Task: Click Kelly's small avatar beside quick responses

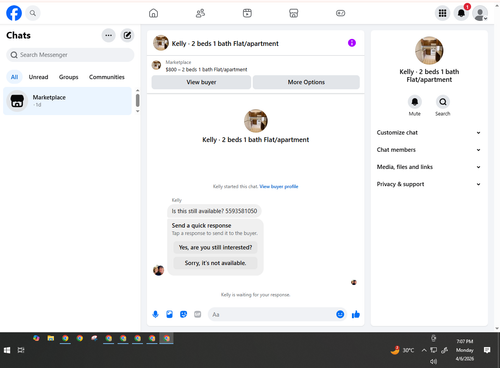Action: (158, 270)
